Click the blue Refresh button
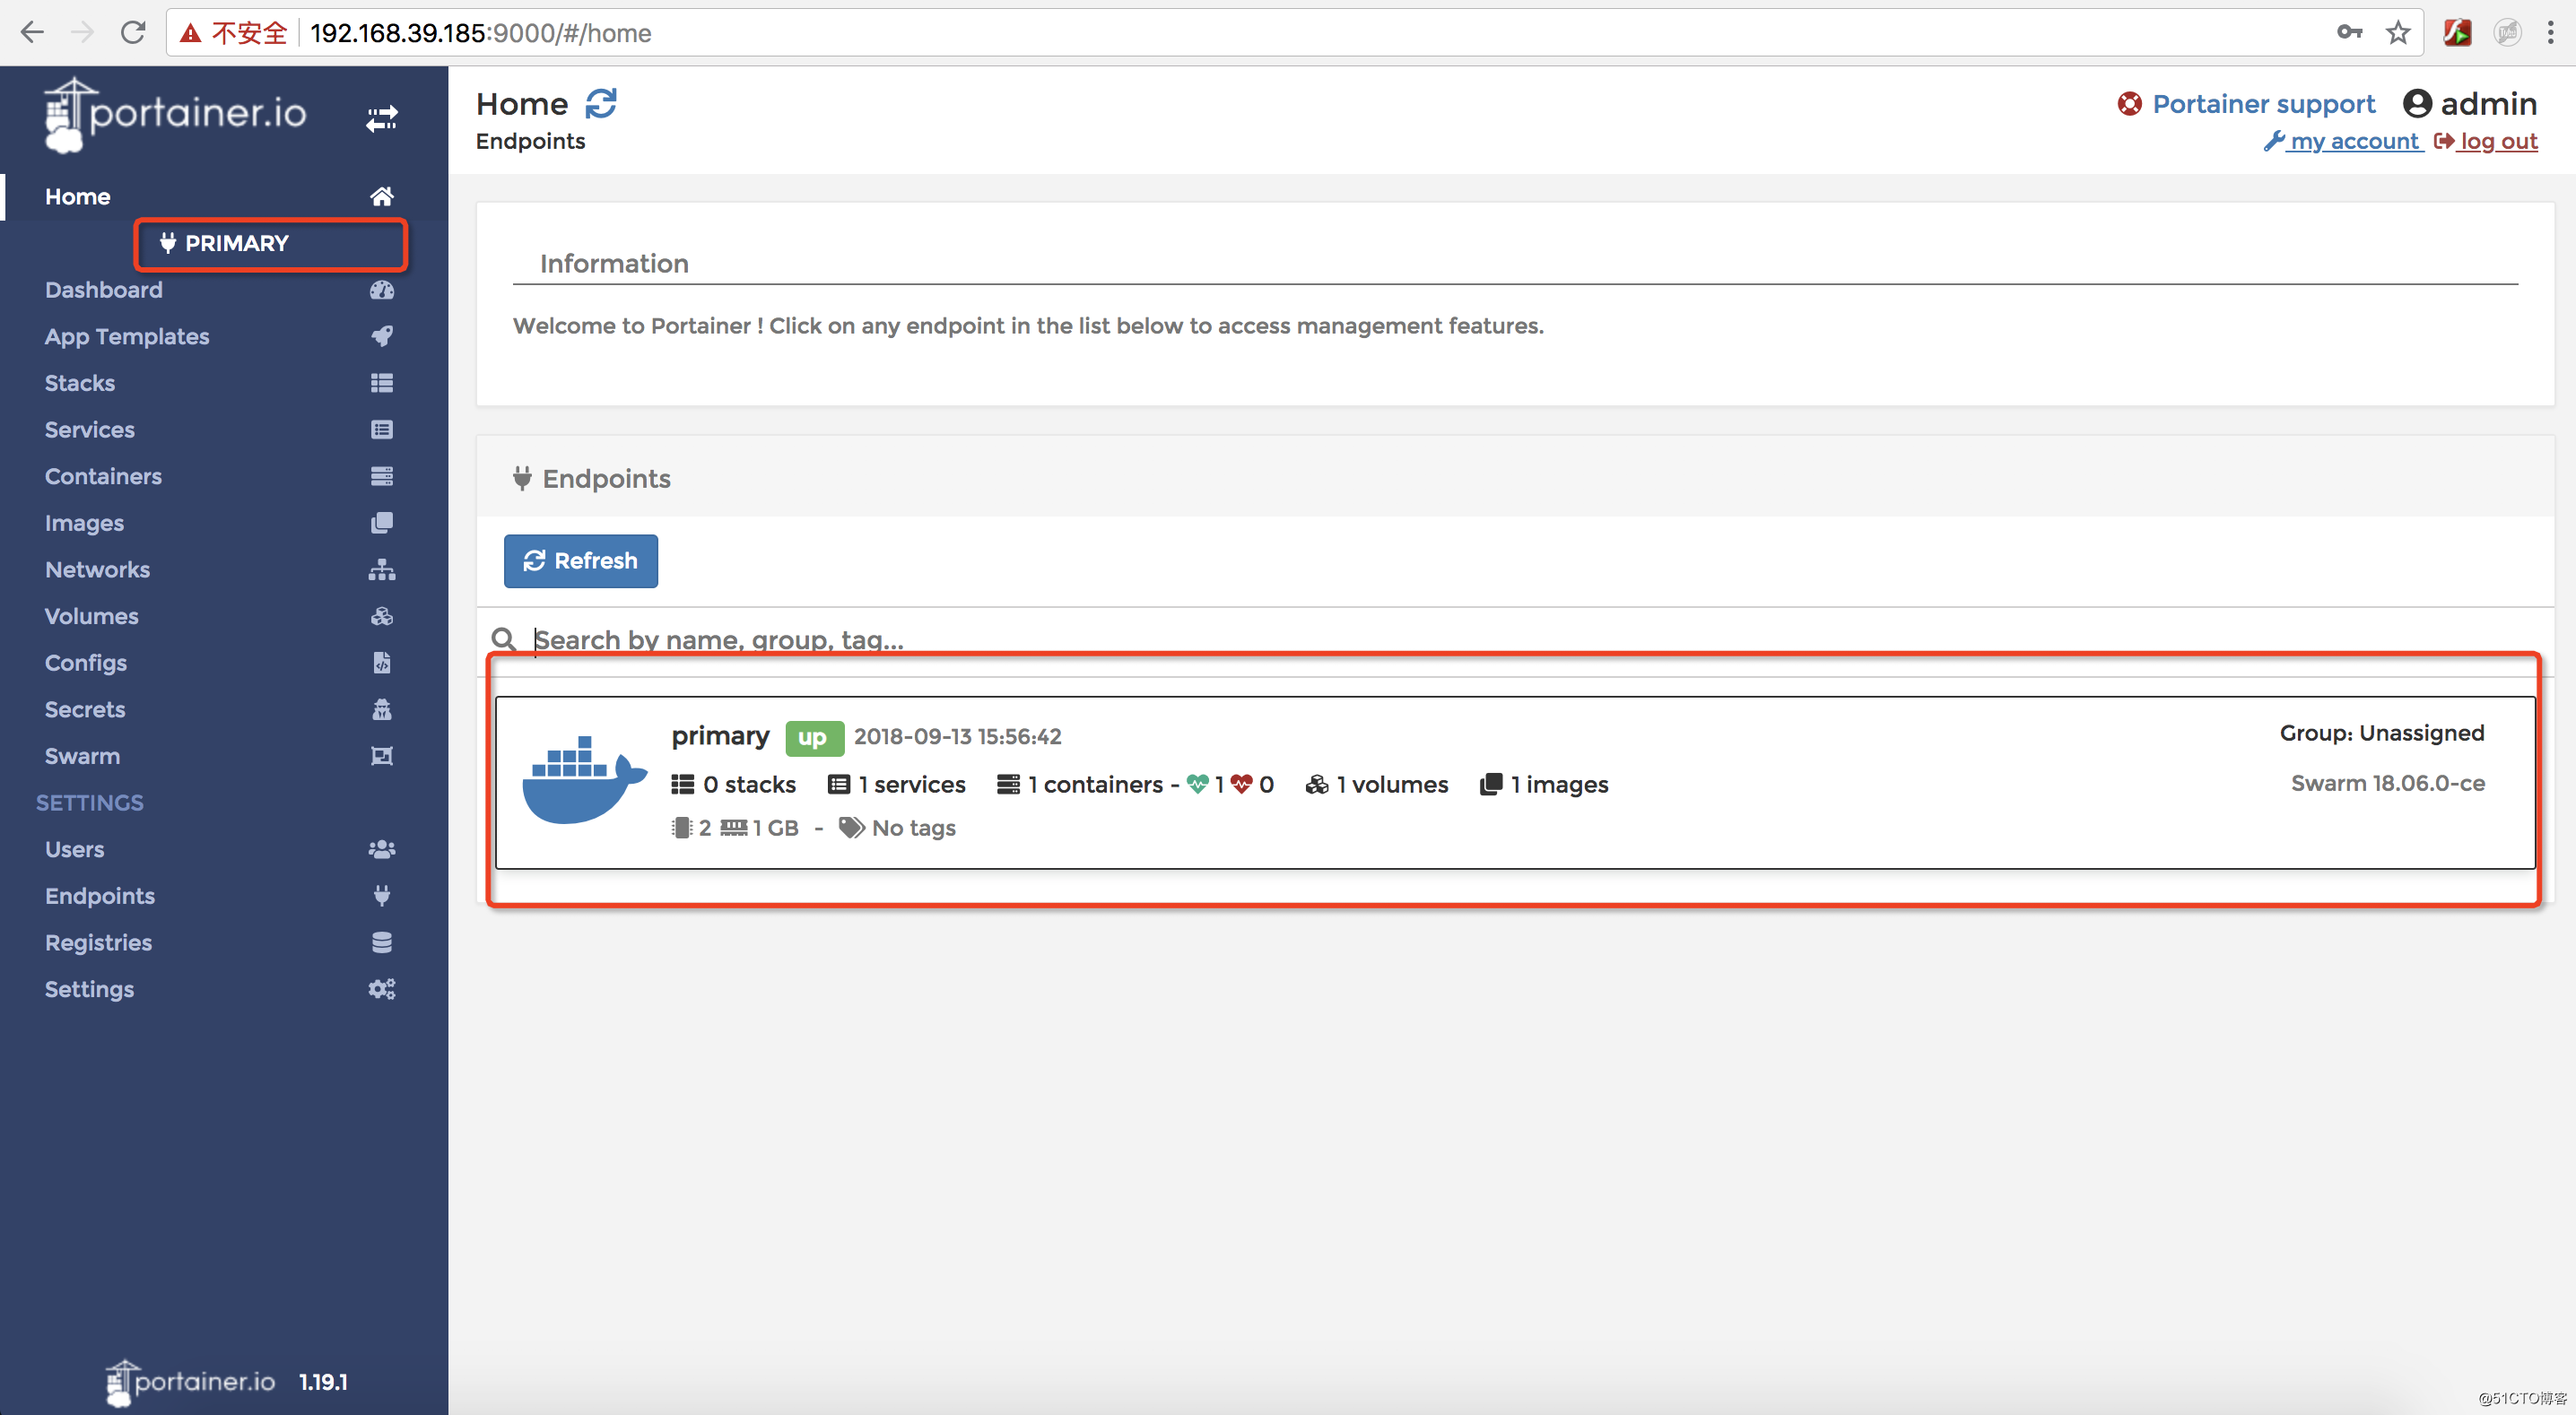The height and width of the screenshot is (1415, 2576). pos(580,561)
